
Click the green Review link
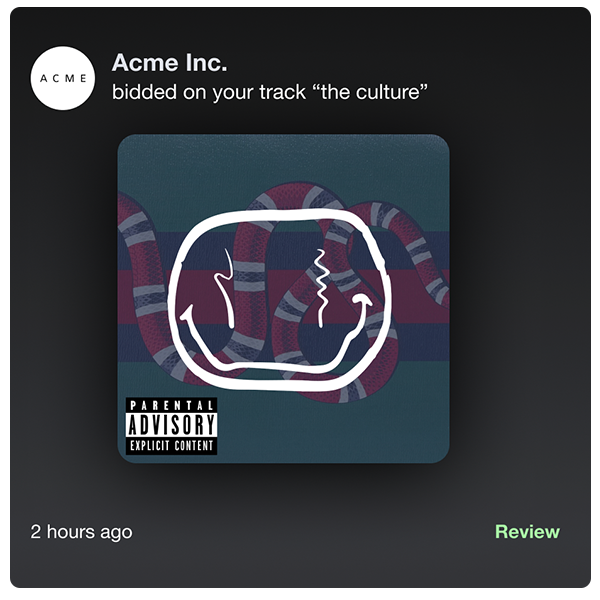[527, 532]
